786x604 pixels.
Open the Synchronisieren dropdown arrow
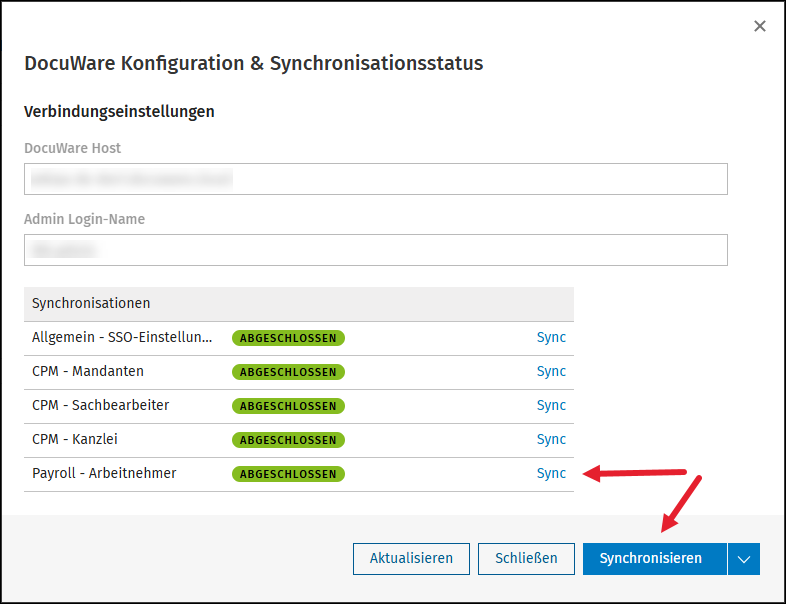coord(744,558)
